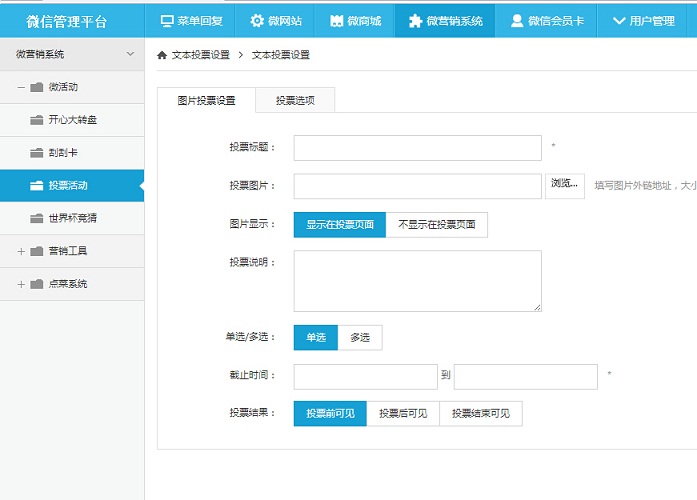Open the 微信会员卡 top menu
Screen dimensions: 697x500
coord(546,21)
